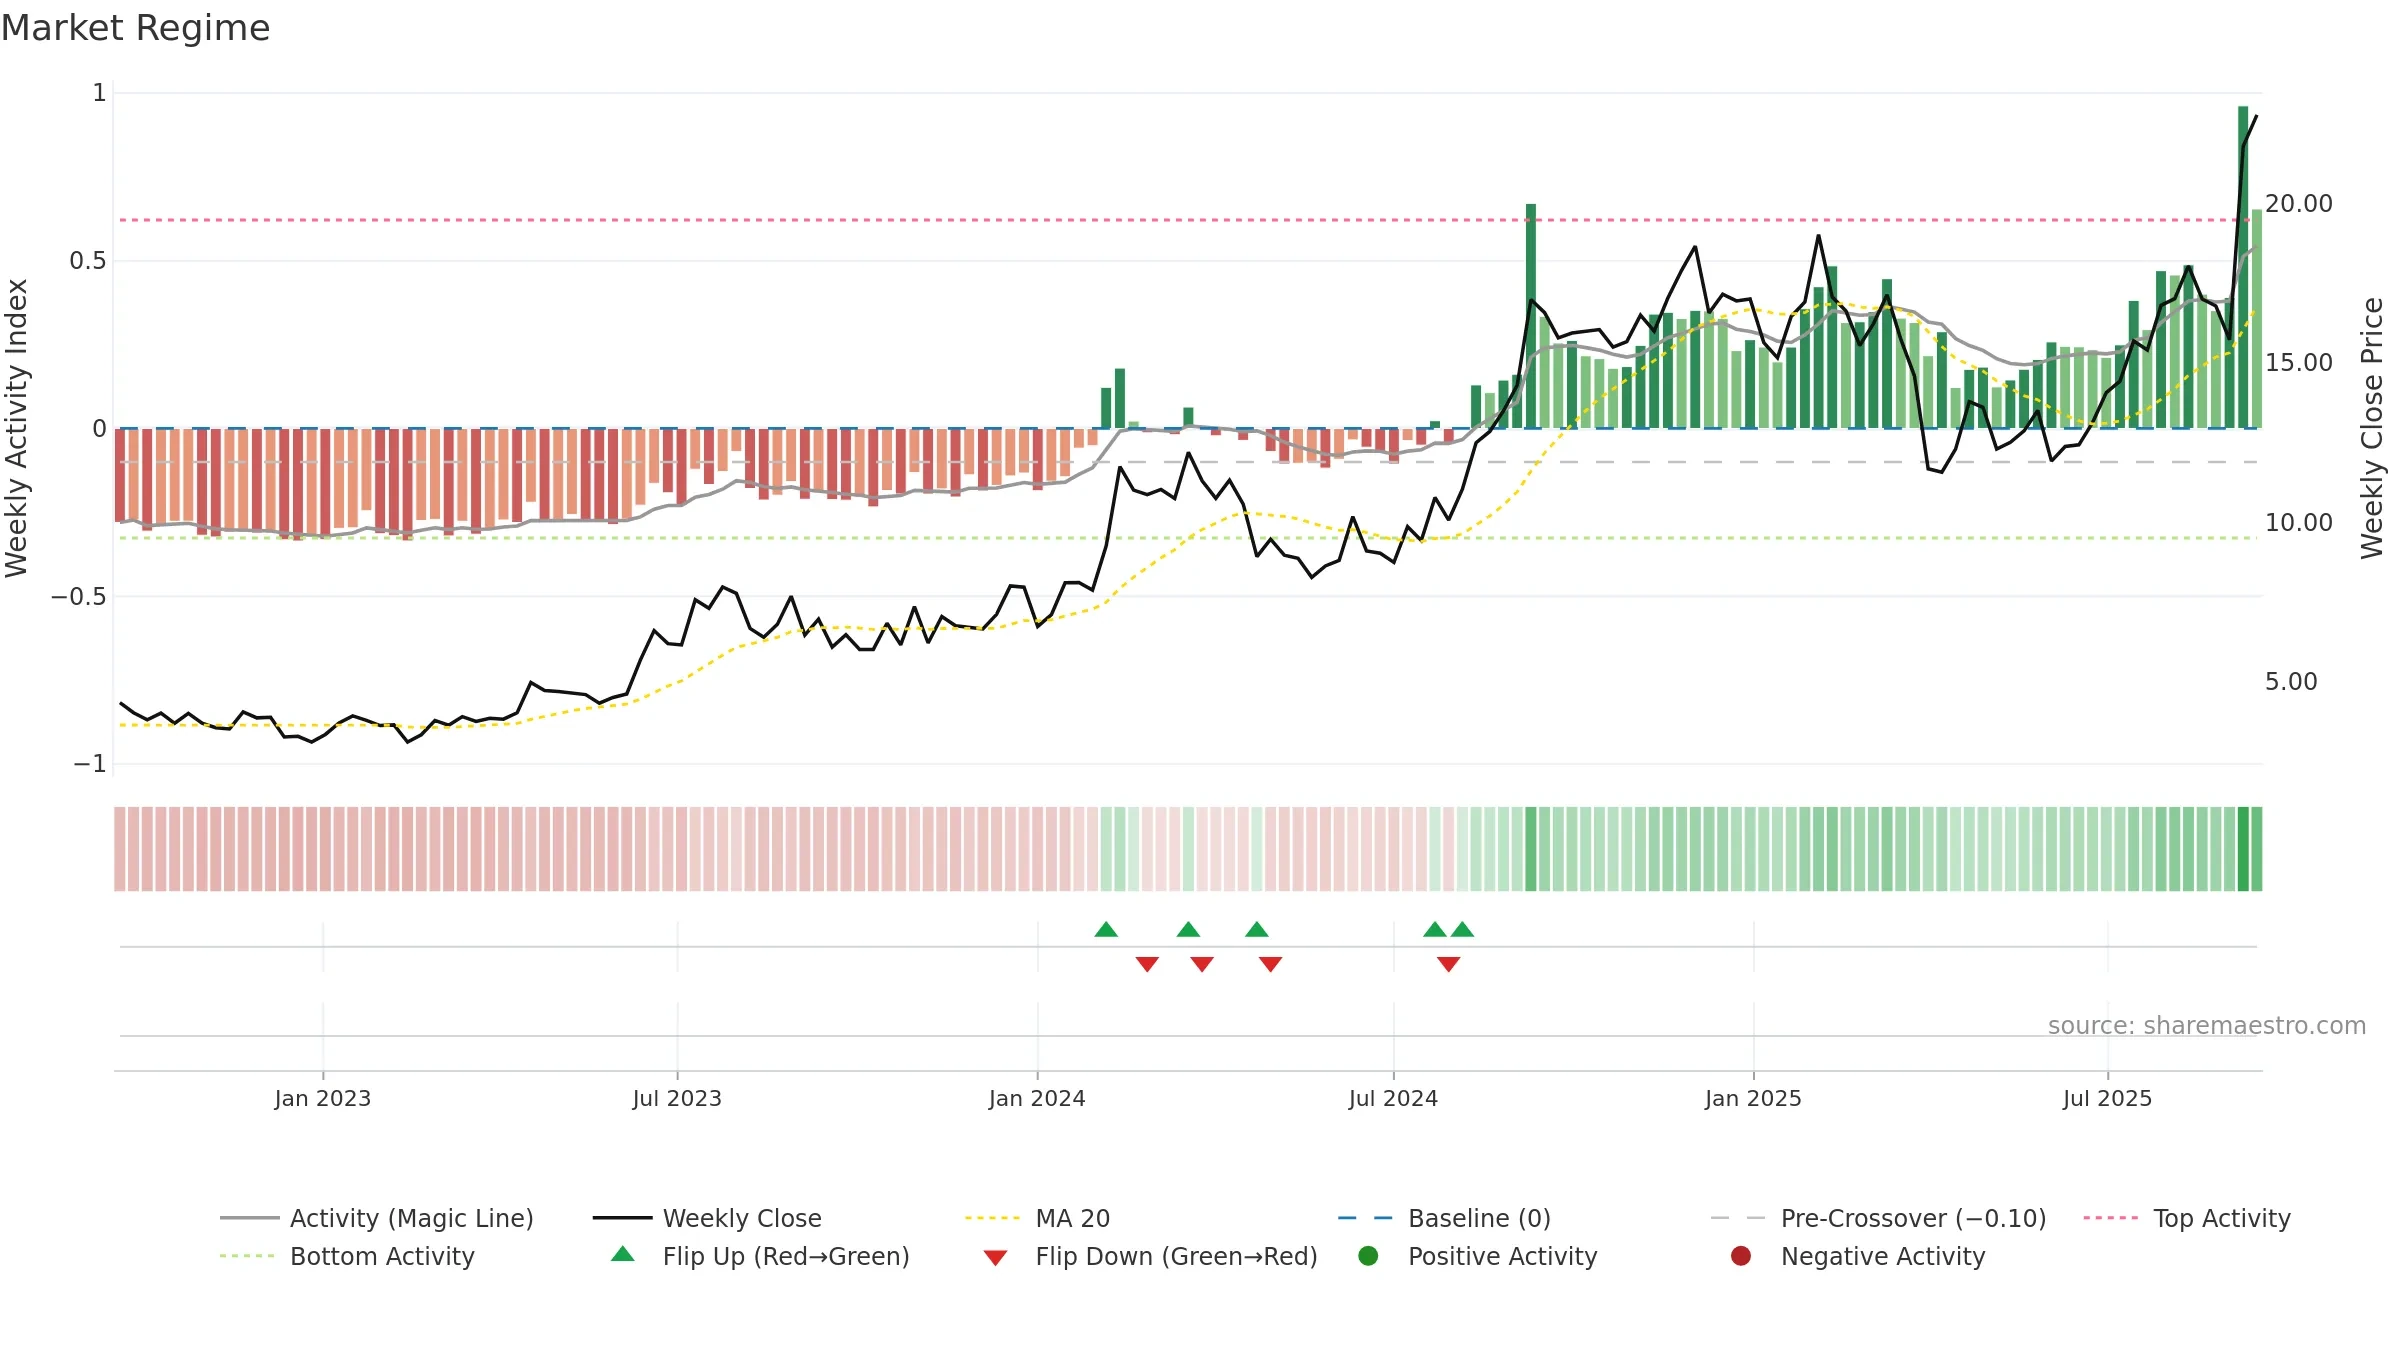Toggle the Activity (Magic Line) legend entry
This screenshot has width=2400, height=1350.
[x=377, y=1218]
